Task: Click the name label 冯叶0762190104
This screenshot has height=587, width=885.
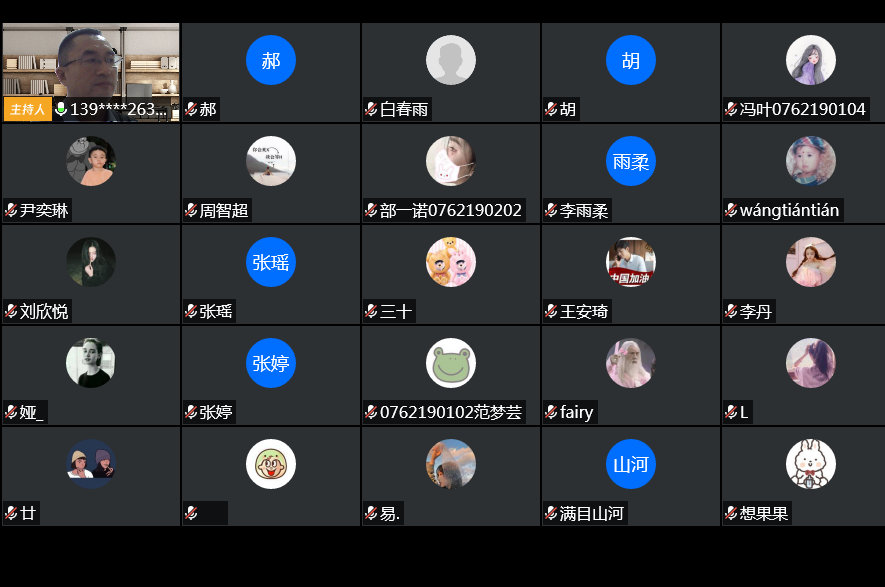Action: (803, 109)
